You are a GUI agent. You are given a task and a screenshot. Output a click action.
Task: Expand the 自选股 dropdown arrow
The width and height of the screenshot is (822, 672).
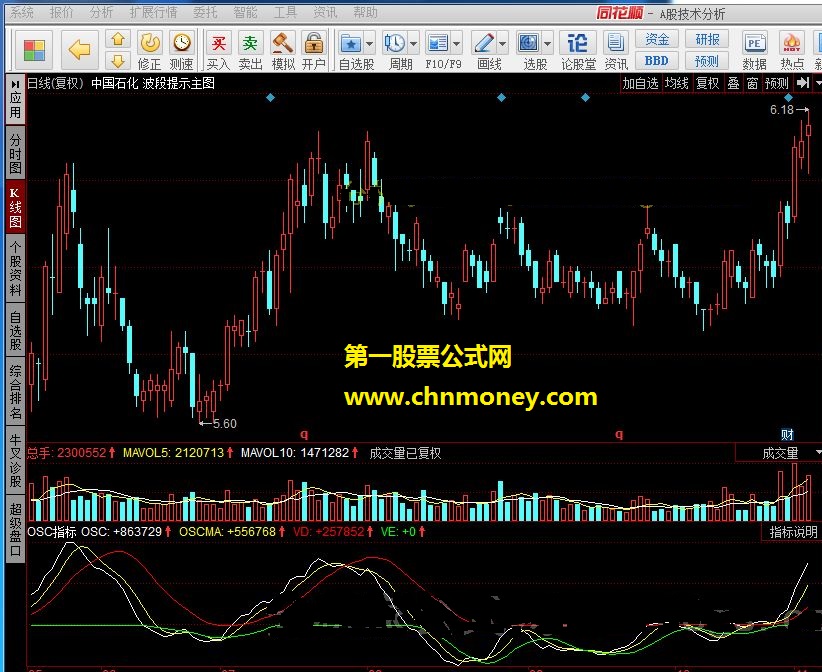point(369,44)
